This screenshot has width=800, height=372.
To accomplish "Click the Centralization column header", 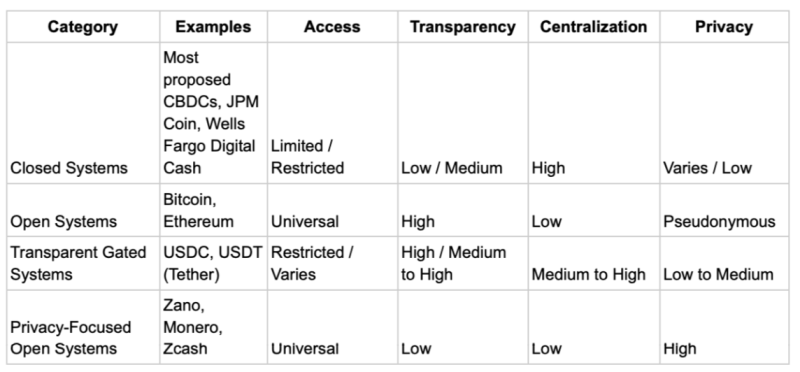I will pos(594,27).
